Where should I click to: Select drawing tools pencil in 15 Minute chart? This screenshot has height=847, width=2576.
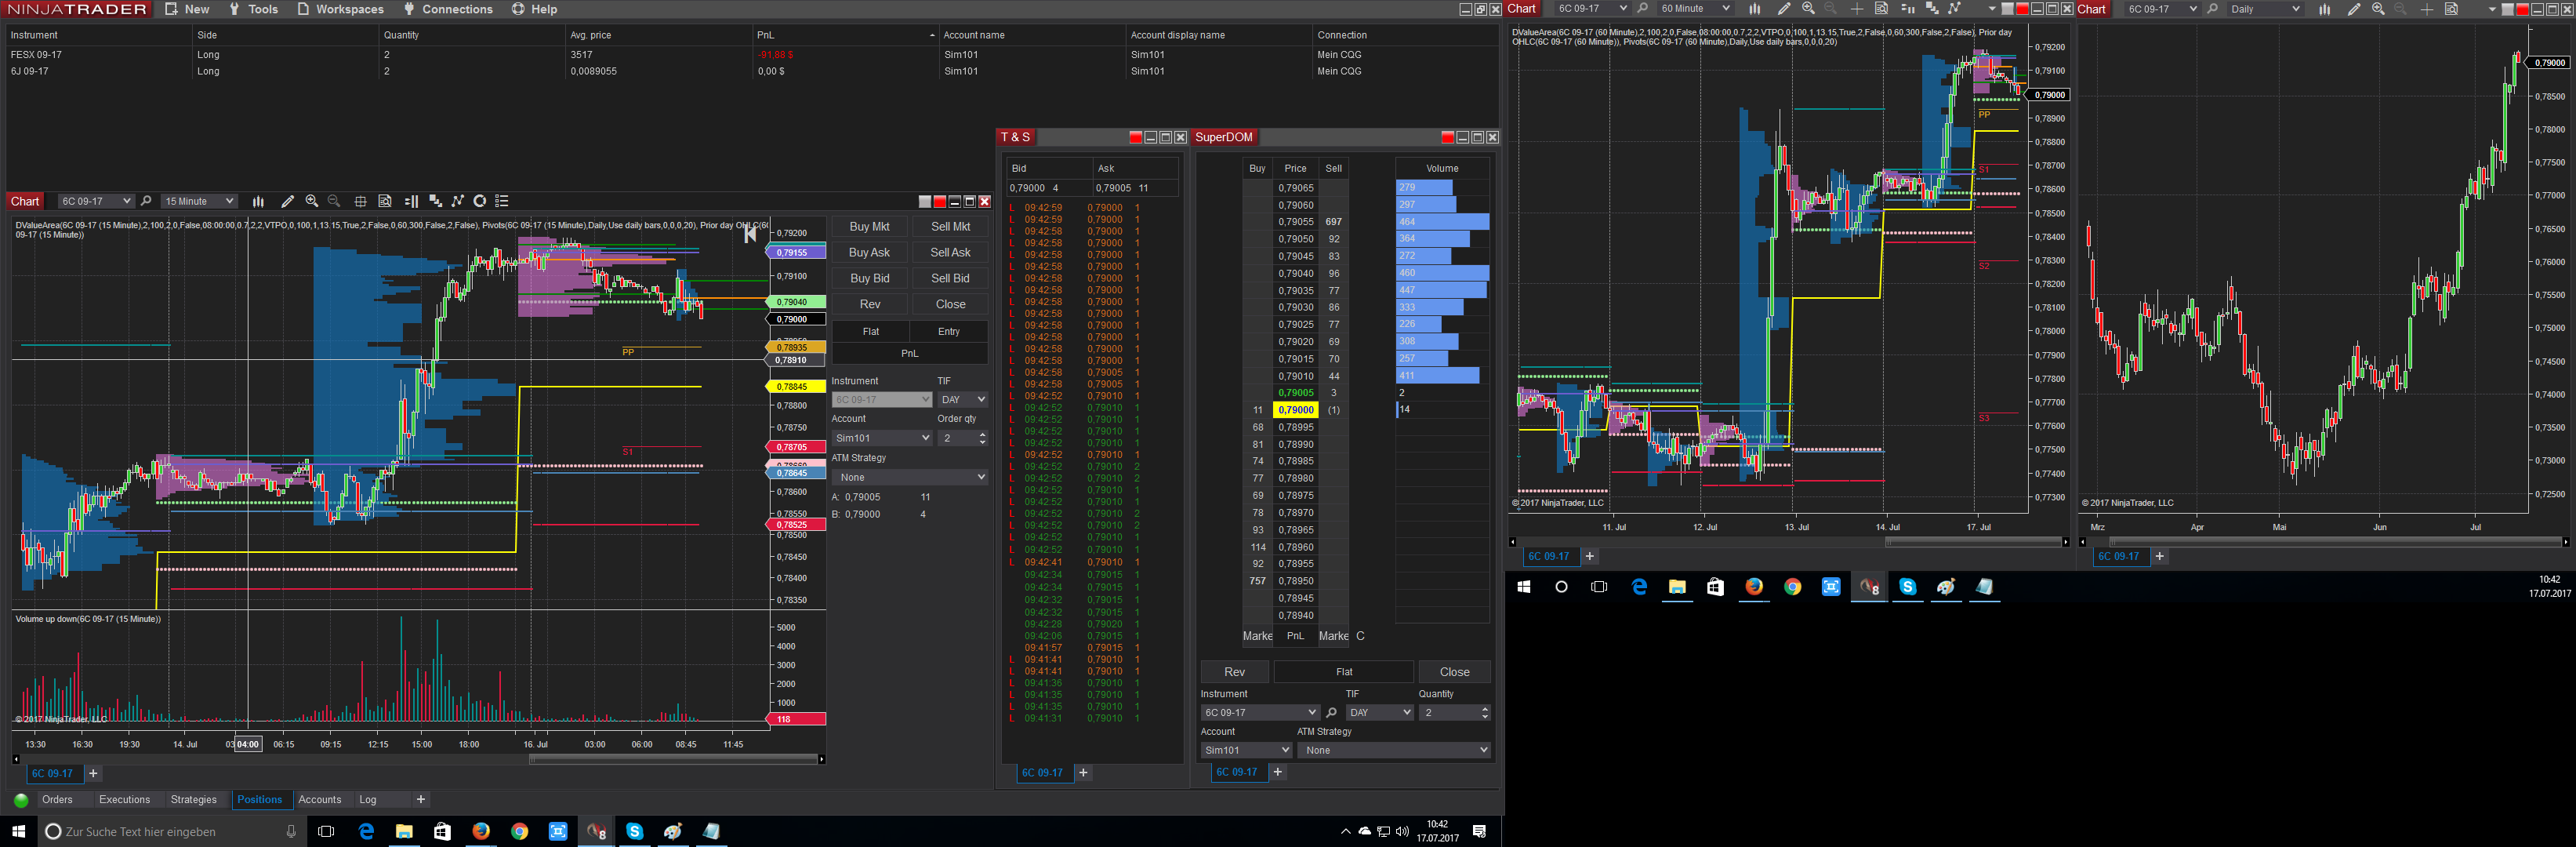[x=288, y=201]
